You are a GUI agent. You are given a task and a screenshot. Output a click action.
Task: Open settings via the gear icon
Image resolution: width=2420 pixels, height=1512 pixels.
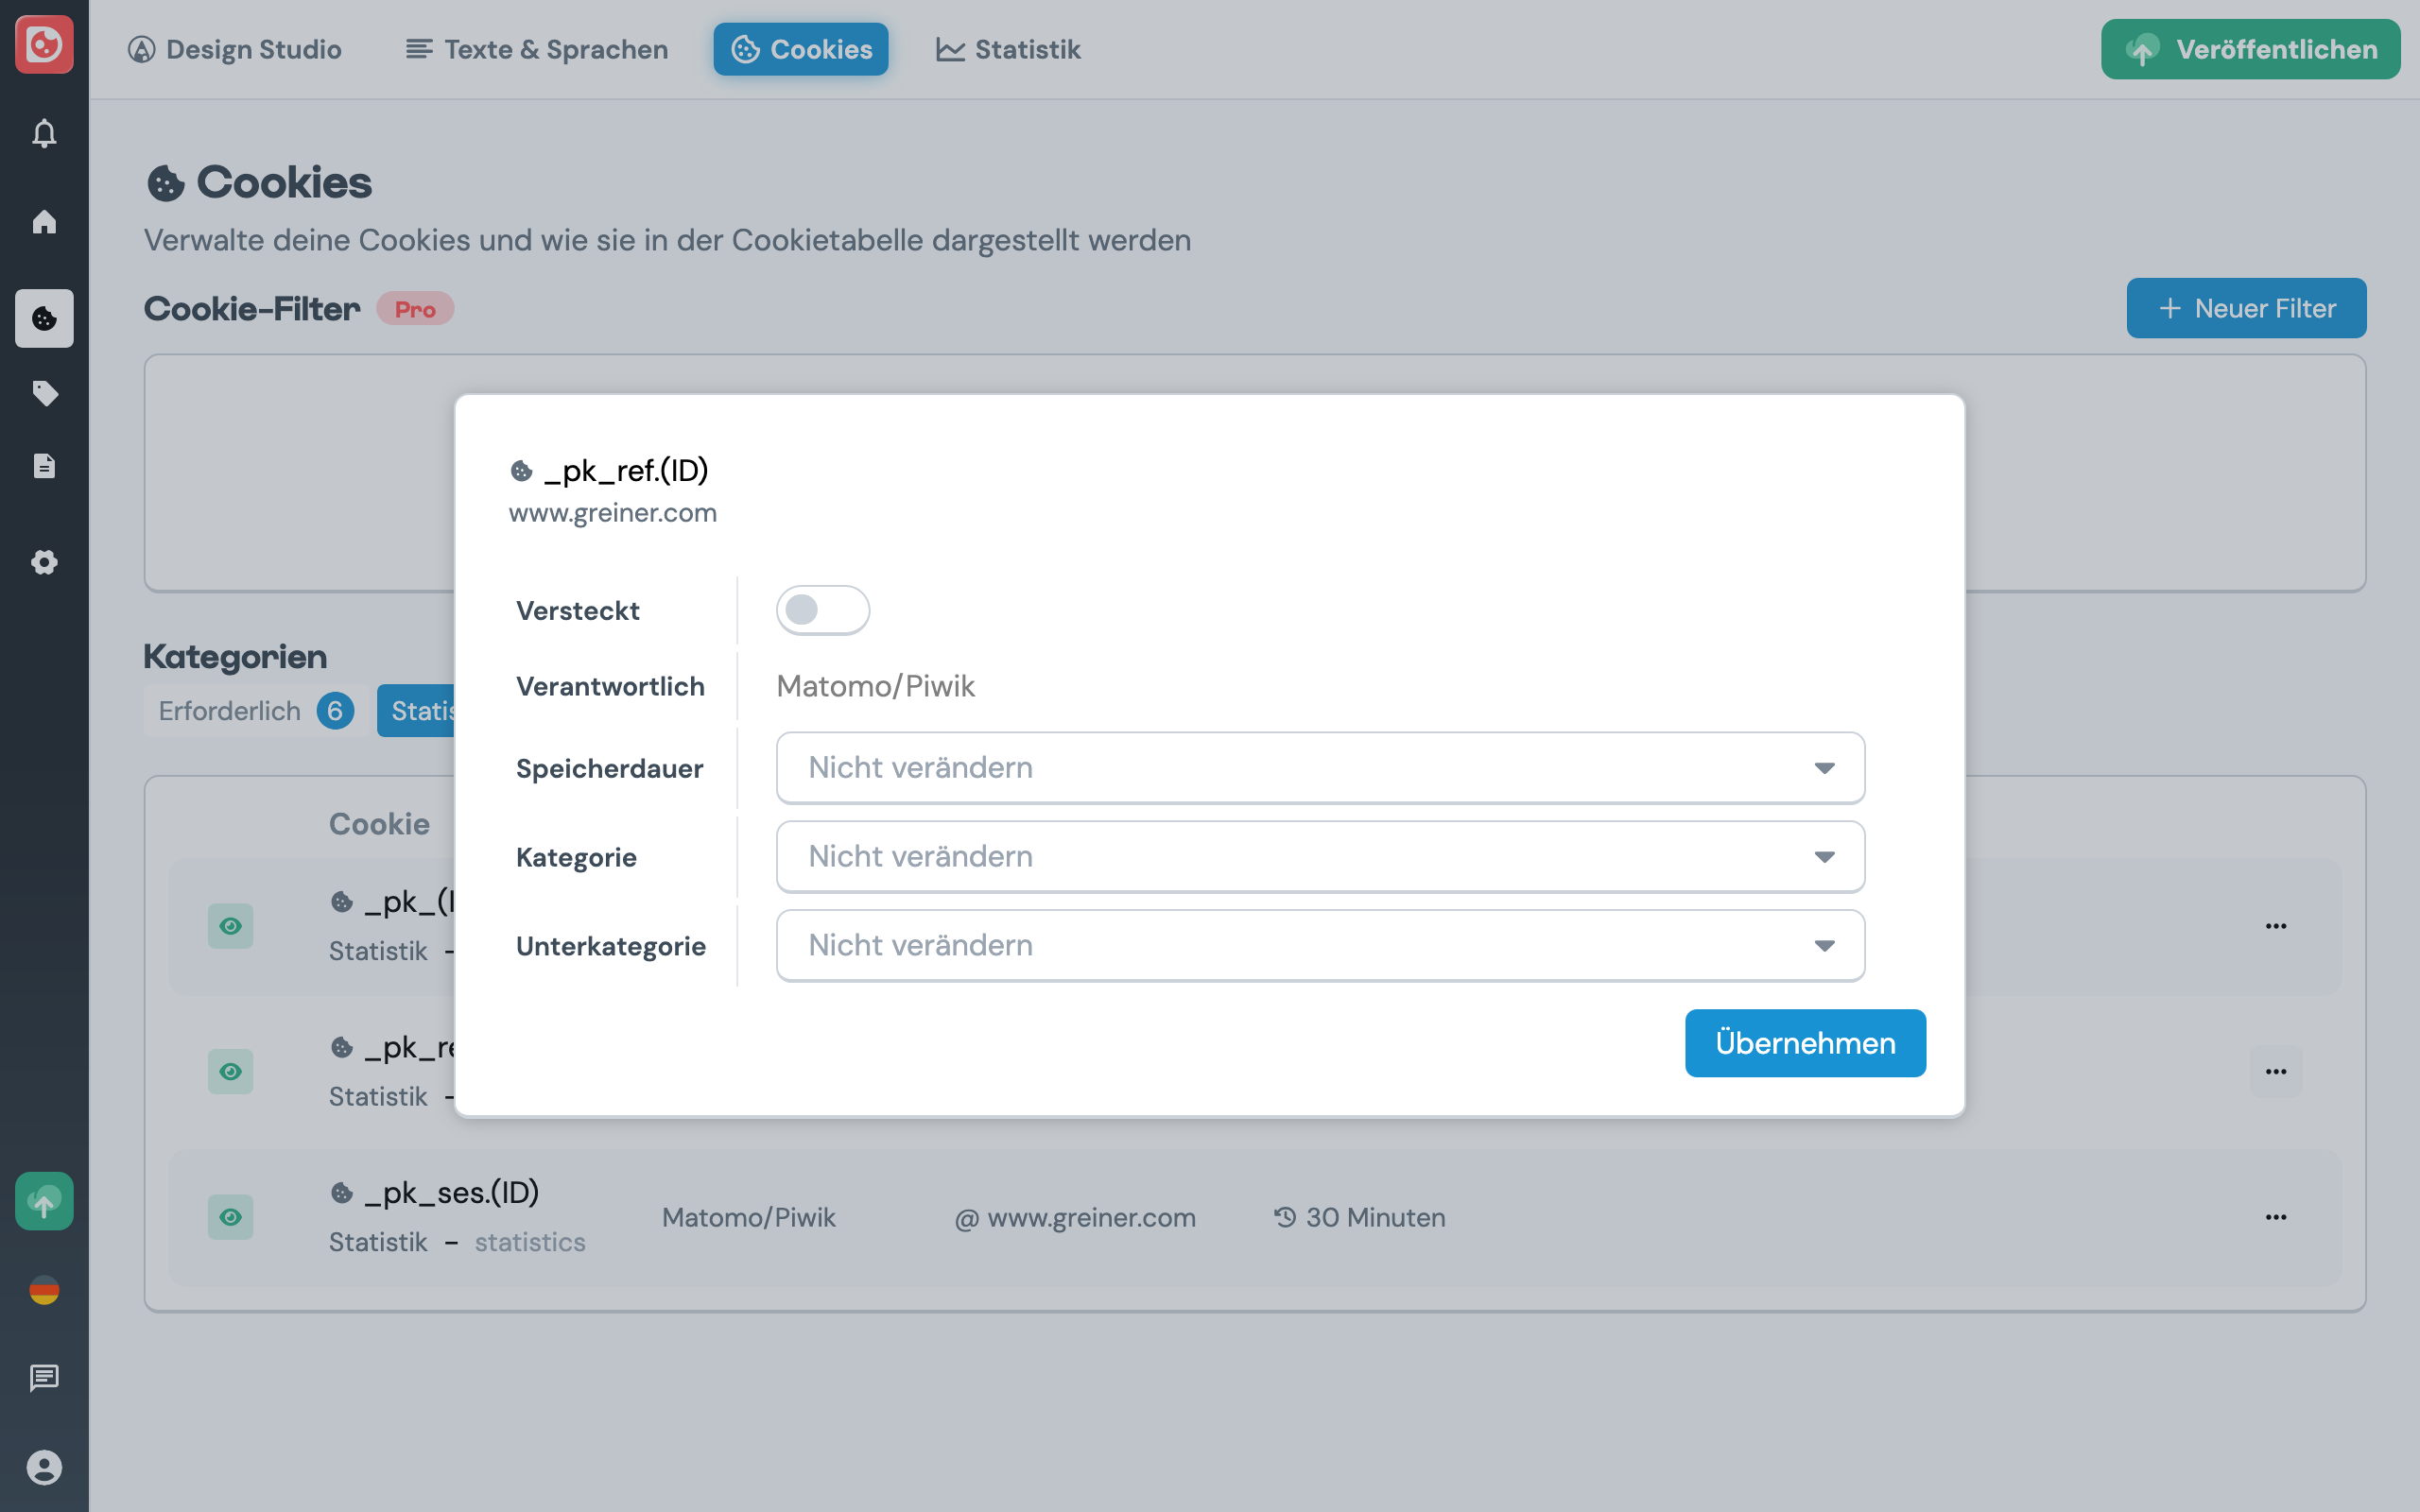pos(44,562)
